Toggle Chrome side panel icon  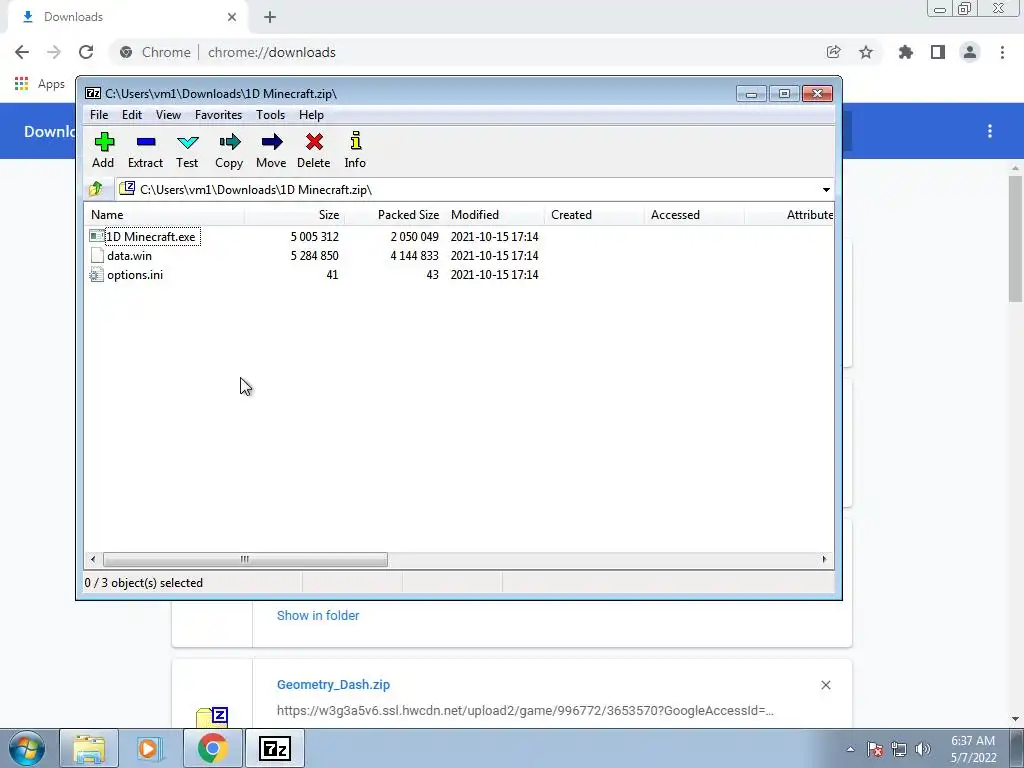[938, 52]
